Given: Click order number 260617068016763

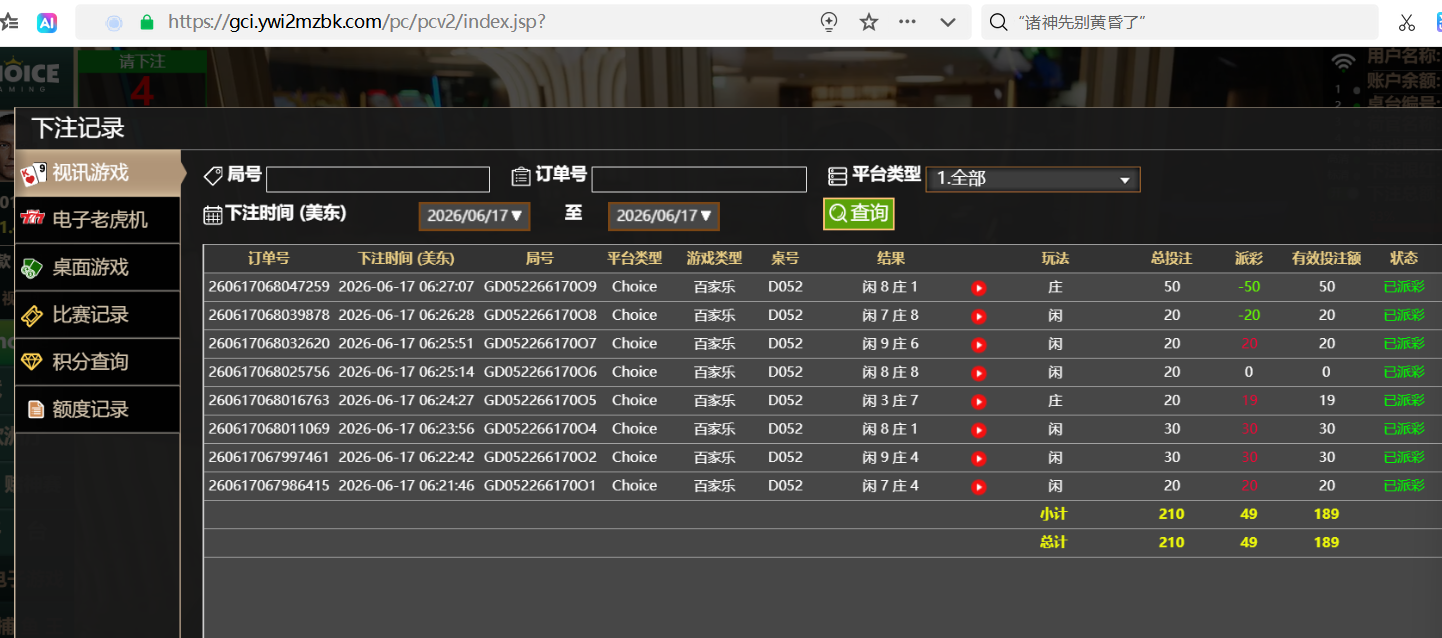Looking at the screenshot, I should tap(269, 400).
